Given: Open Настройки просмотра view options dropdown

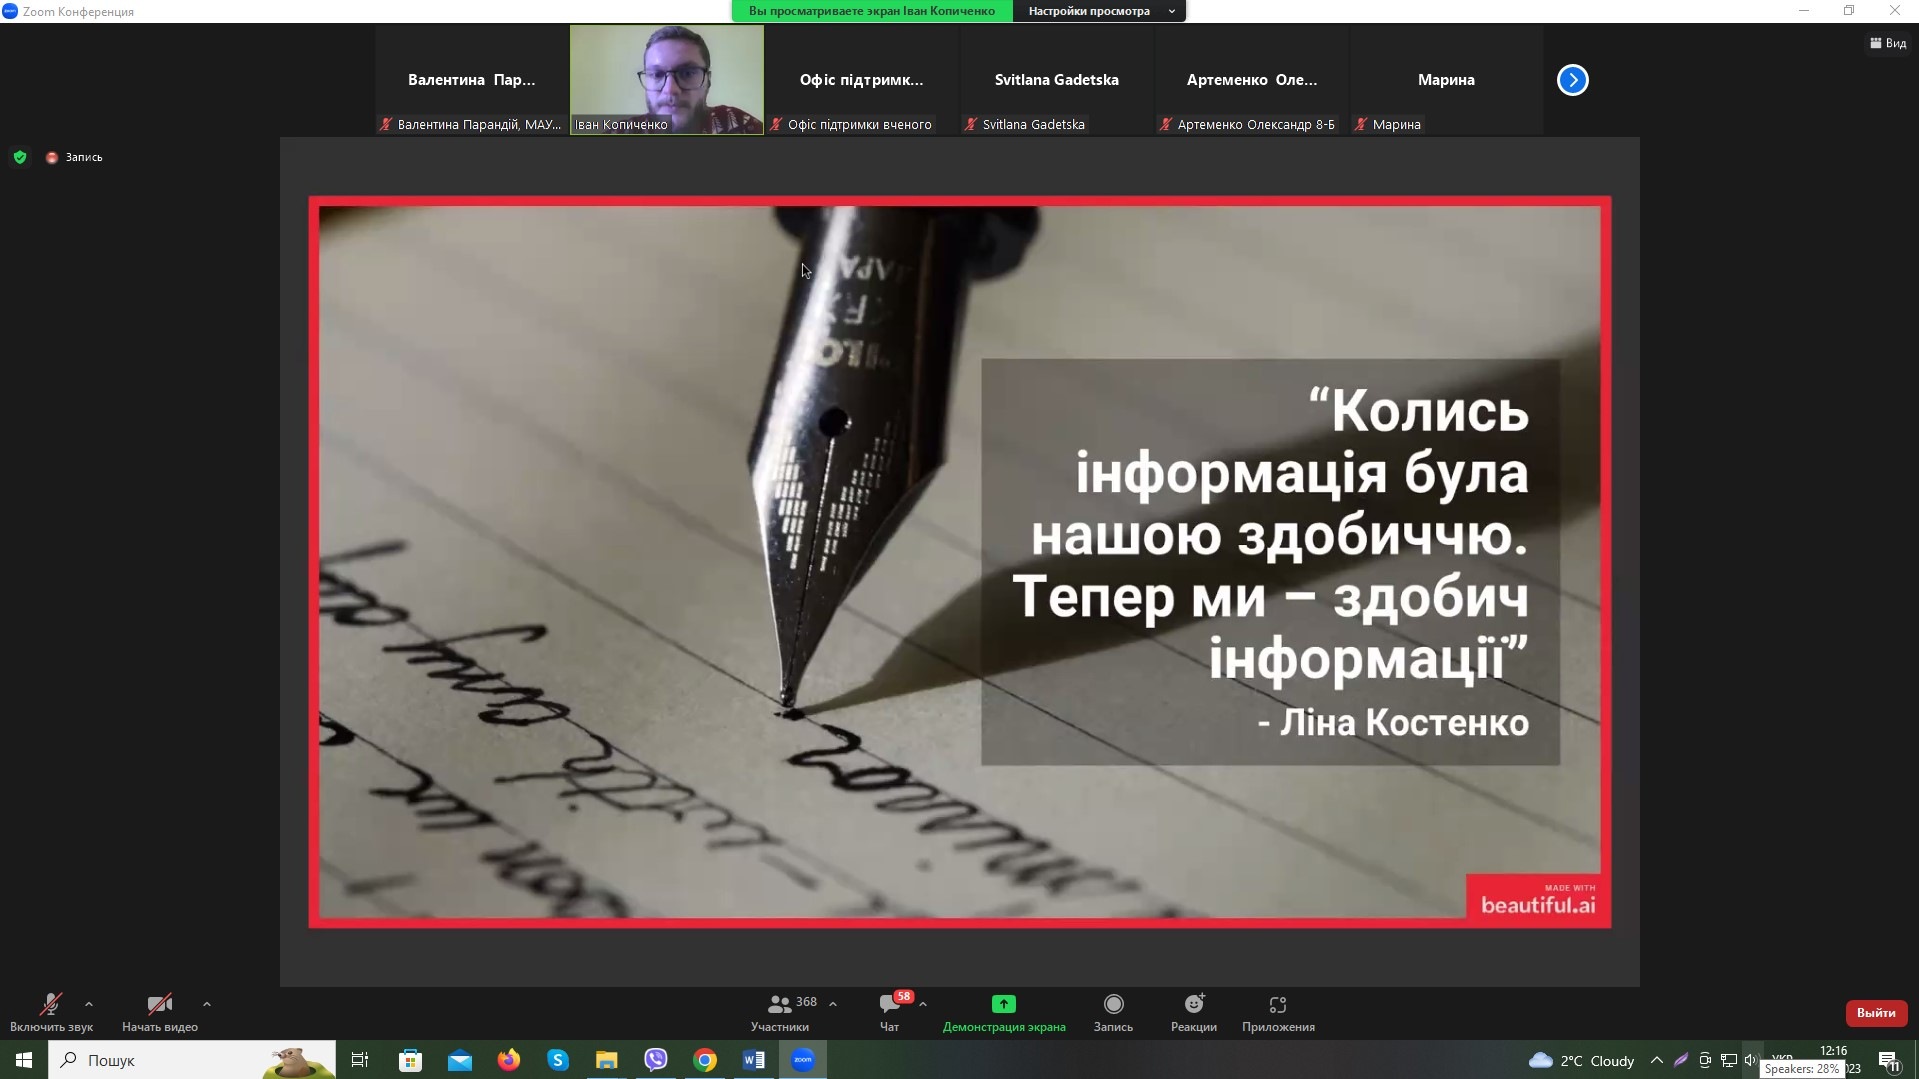Looking at the screenshot, I should click(x=1099, y=11).
